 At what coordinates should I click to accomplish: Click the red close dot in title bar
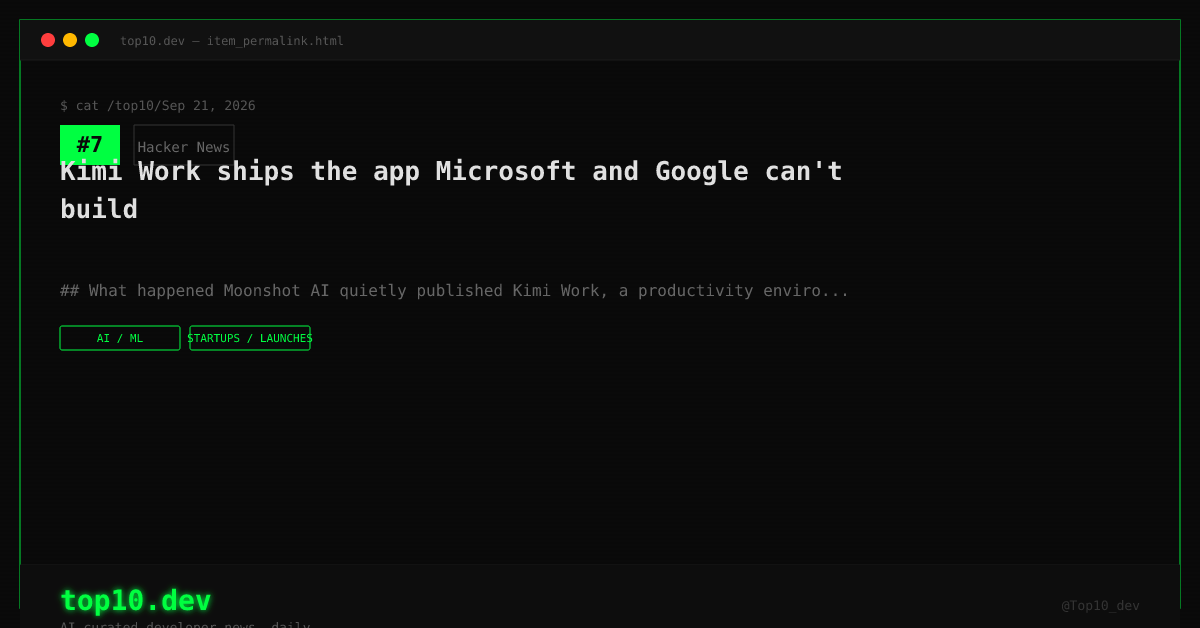pyautogui.click(x=48, y=40)
